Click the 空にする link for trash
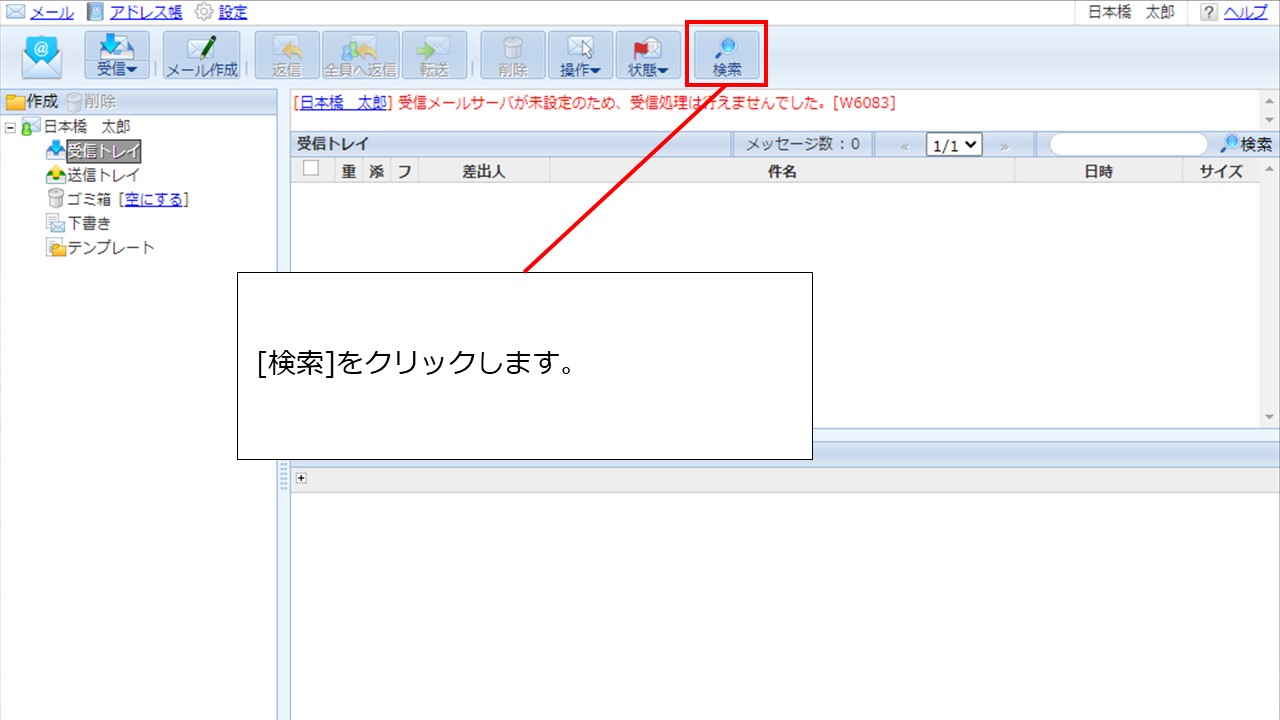 154,199
